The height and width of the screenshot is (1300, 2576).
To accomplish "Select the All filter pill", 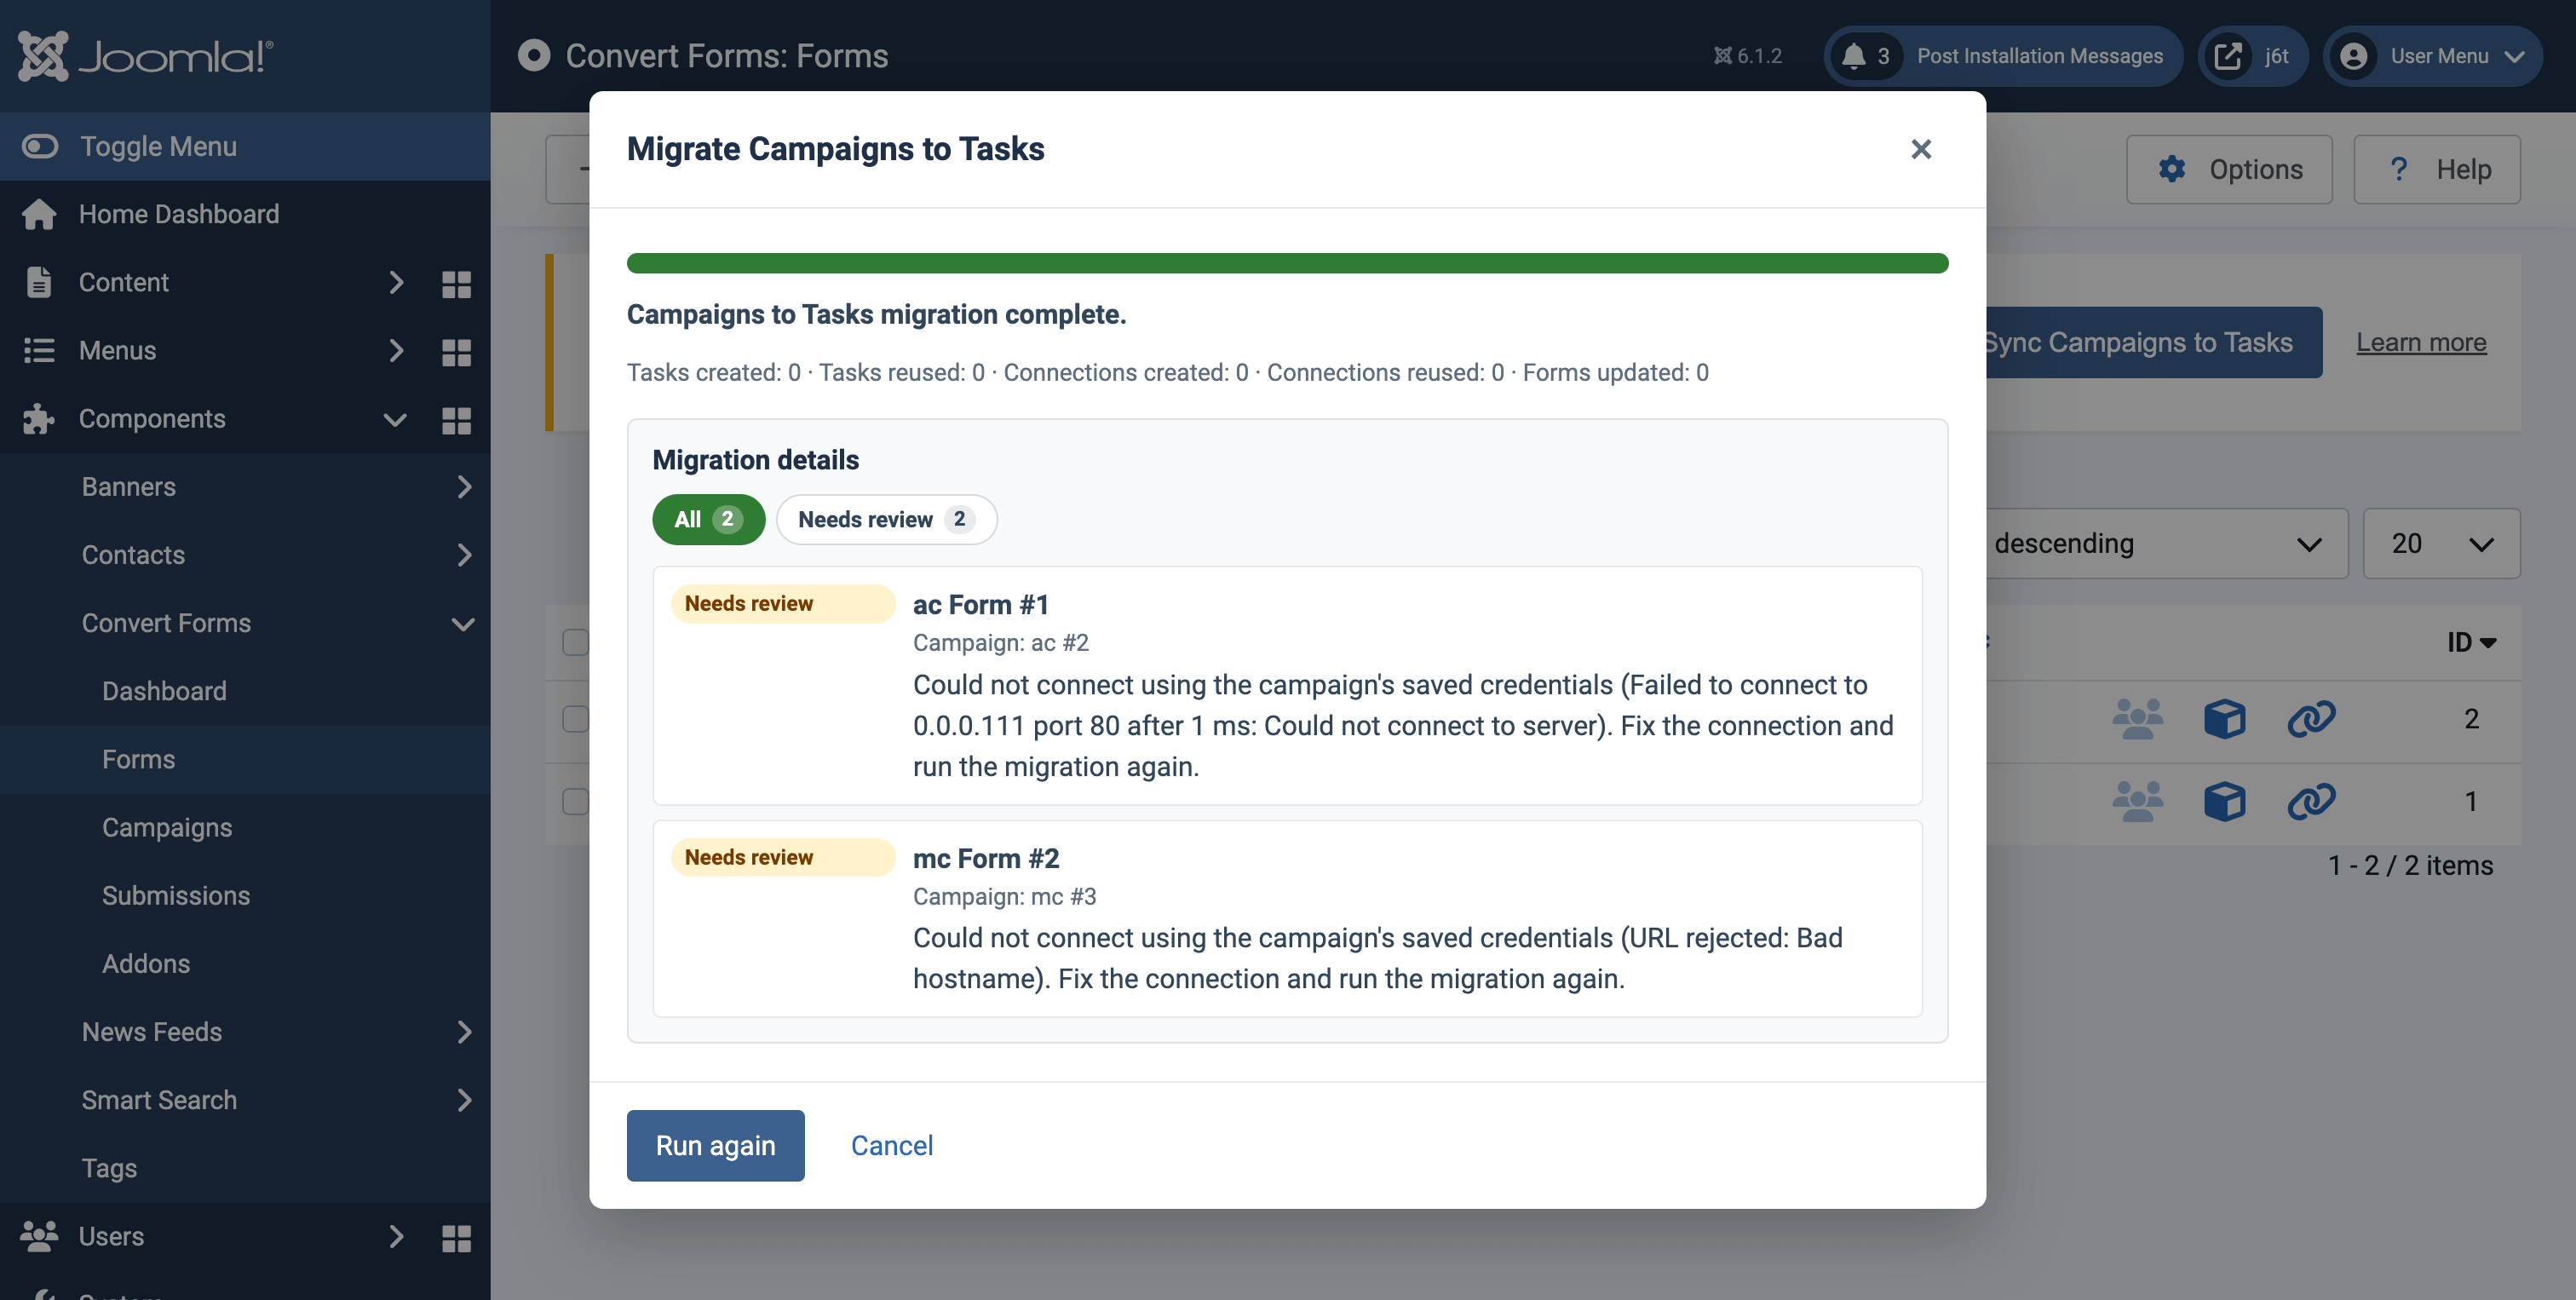I will click(x=708, y=519).
